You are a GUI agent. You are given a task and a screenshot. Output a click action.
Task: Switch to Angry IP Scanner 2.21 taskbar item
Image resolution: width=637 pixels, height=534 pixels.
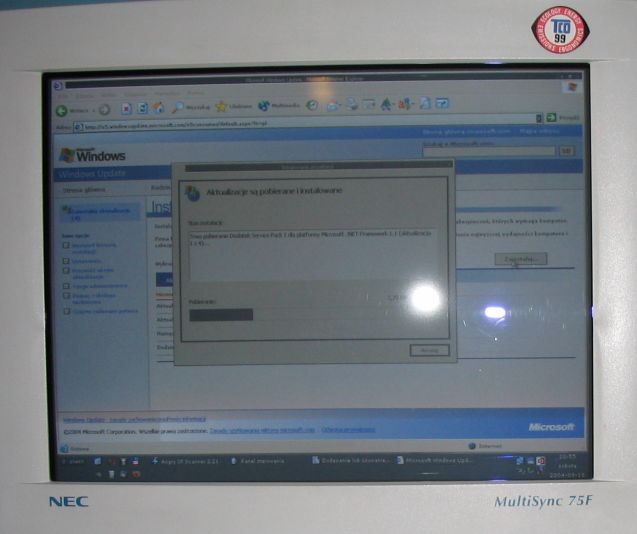(x=185, y=461)
